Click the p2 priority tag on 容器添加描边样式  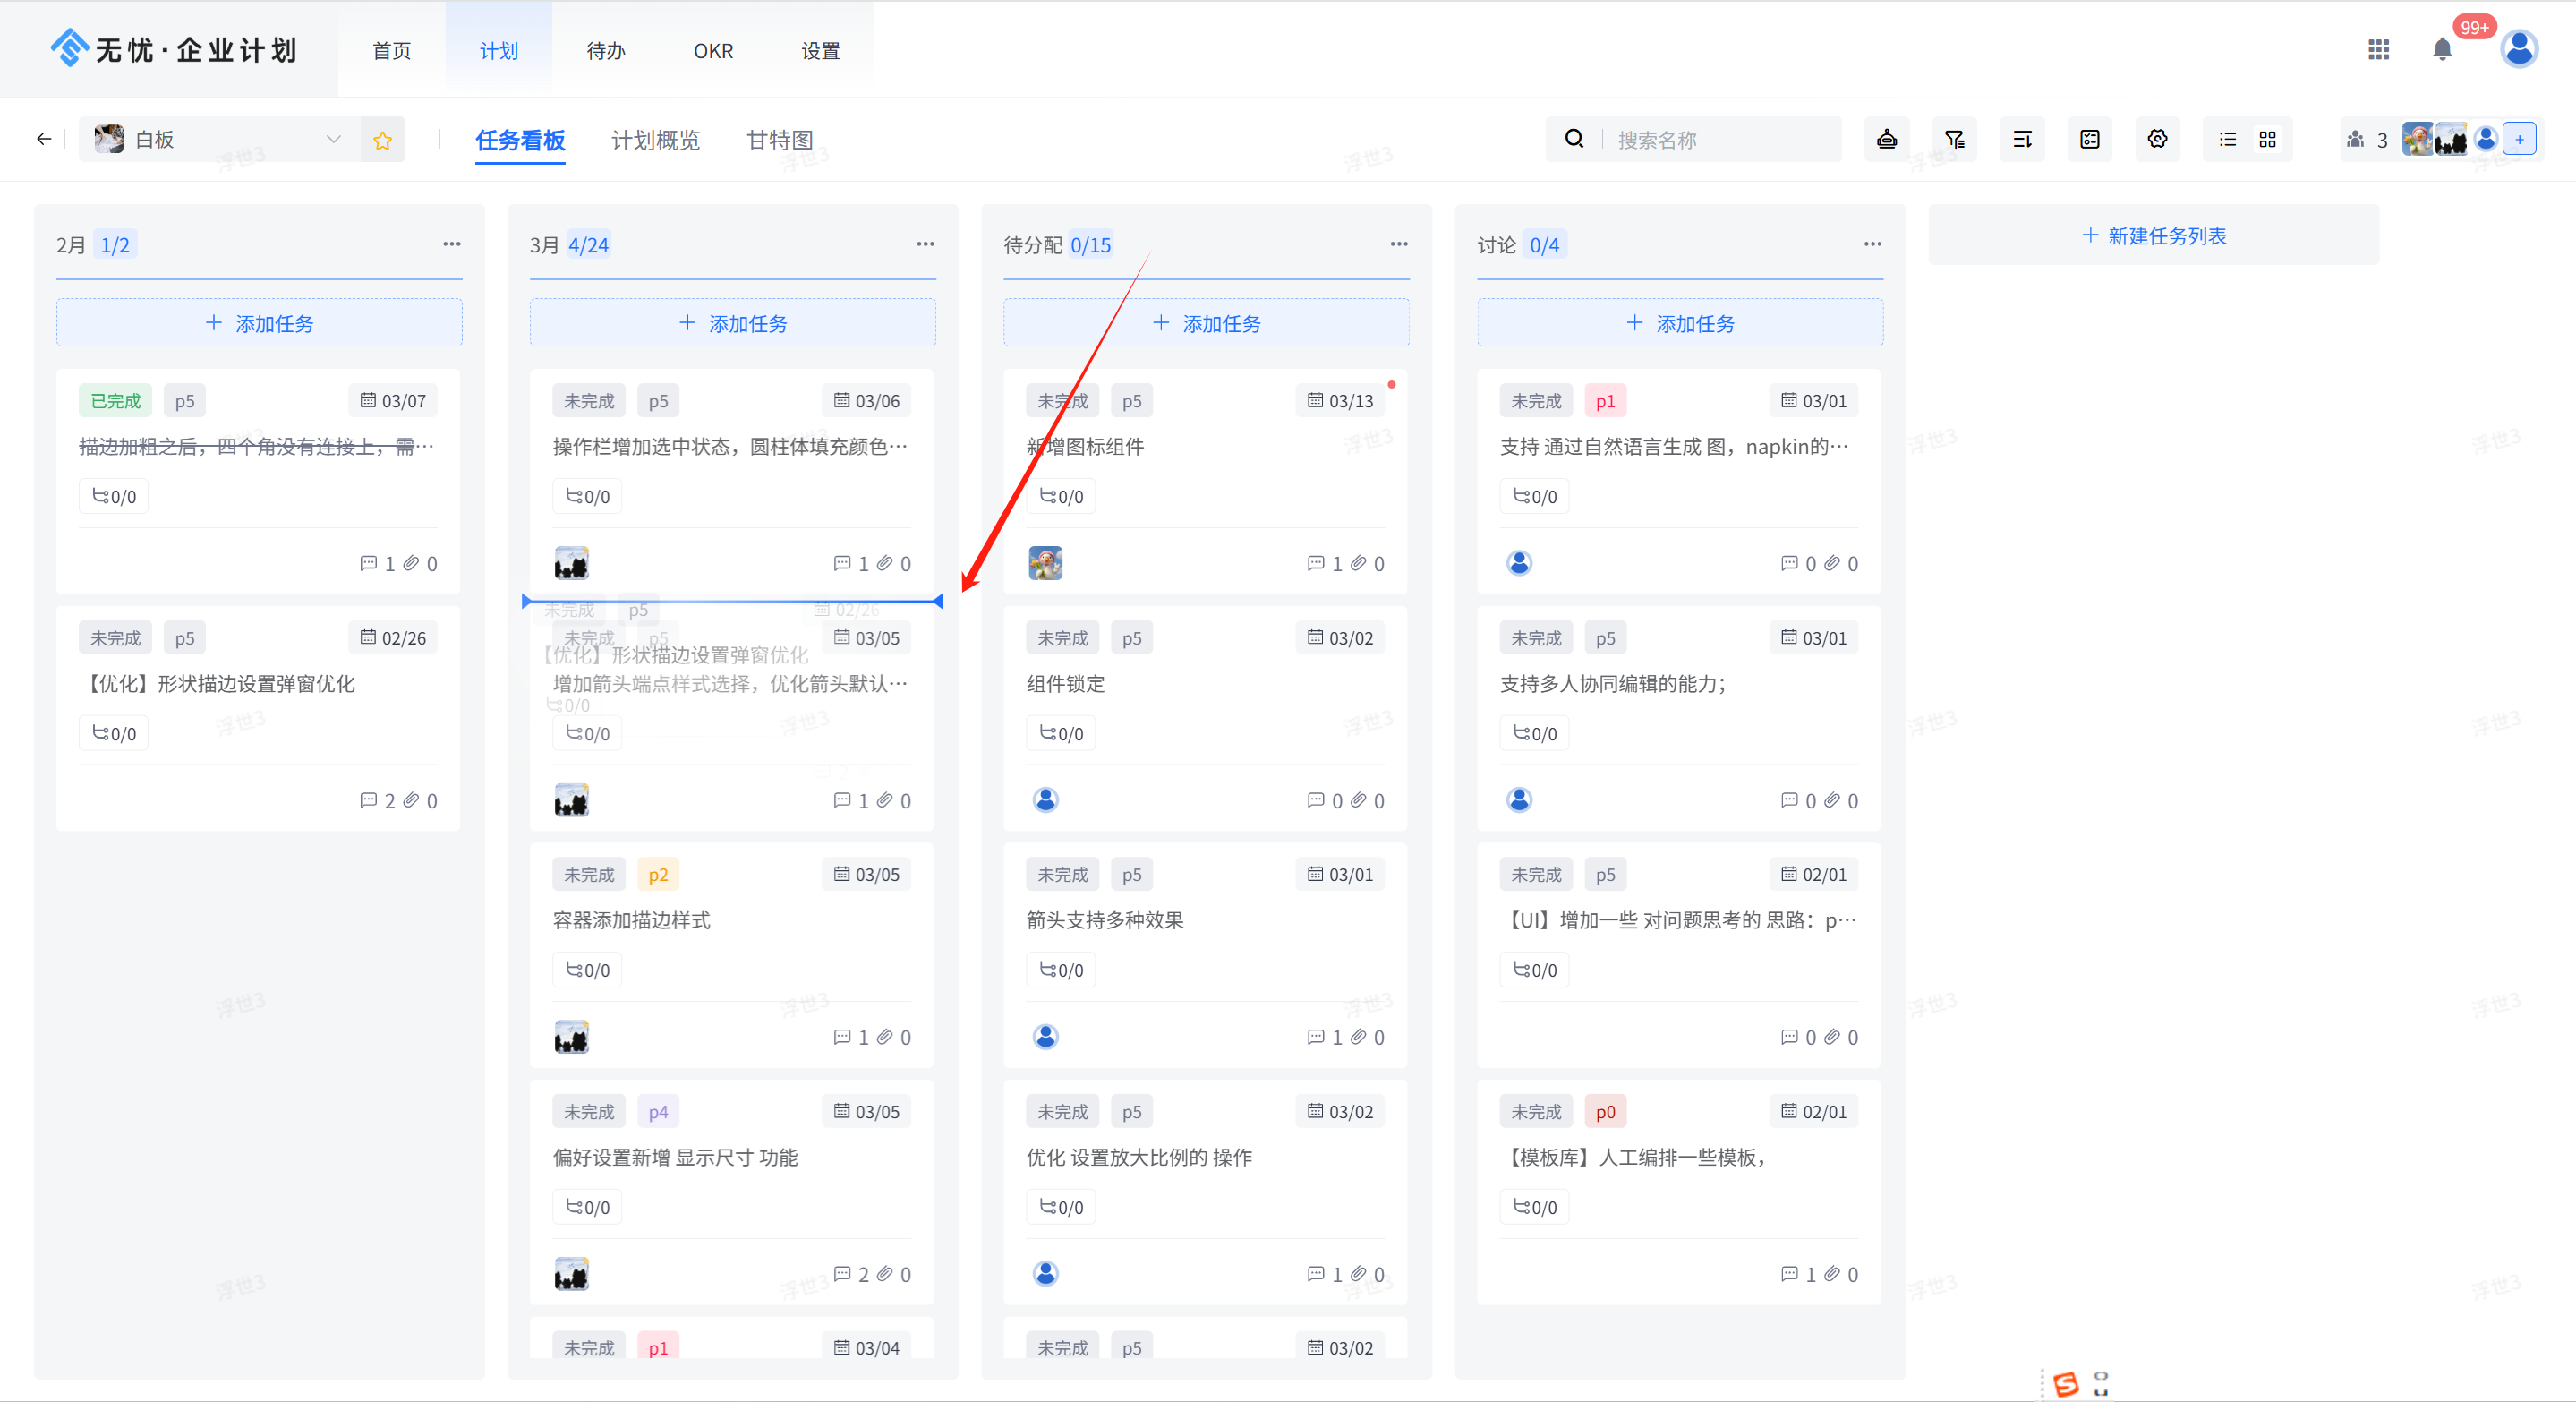657,875
